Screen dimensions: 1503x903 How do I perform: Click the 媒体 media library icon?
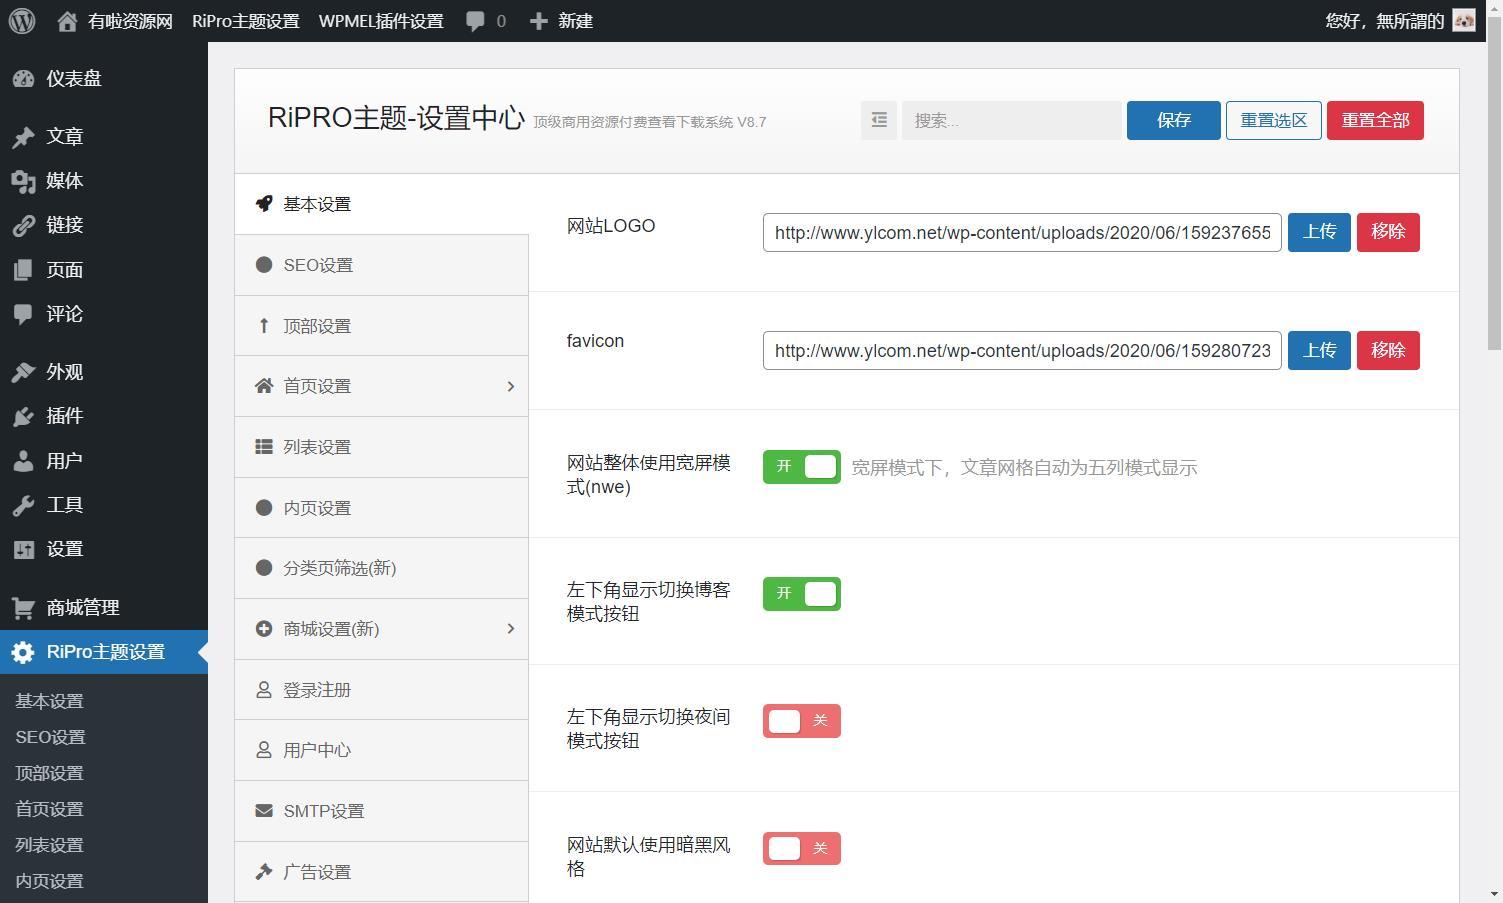23,181
